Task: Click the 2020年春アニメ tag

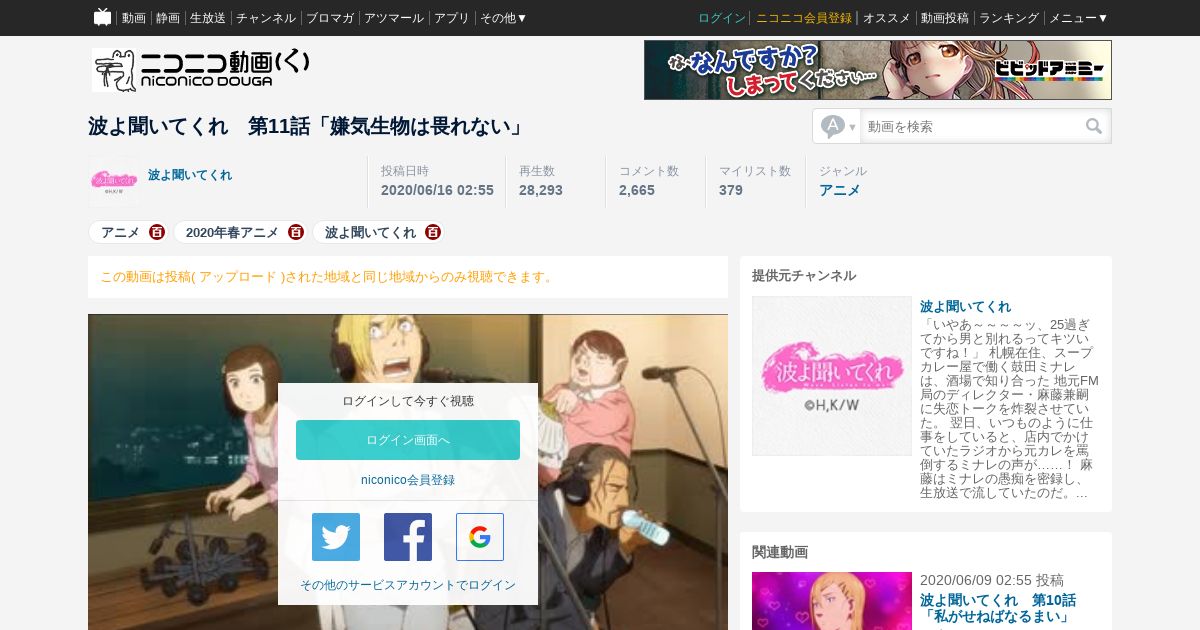Action: (232, 232)
